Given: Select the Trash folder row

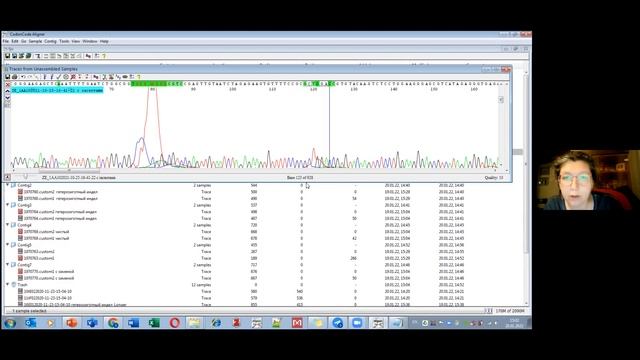Looking at the screenshot, I should coord(263,285).
